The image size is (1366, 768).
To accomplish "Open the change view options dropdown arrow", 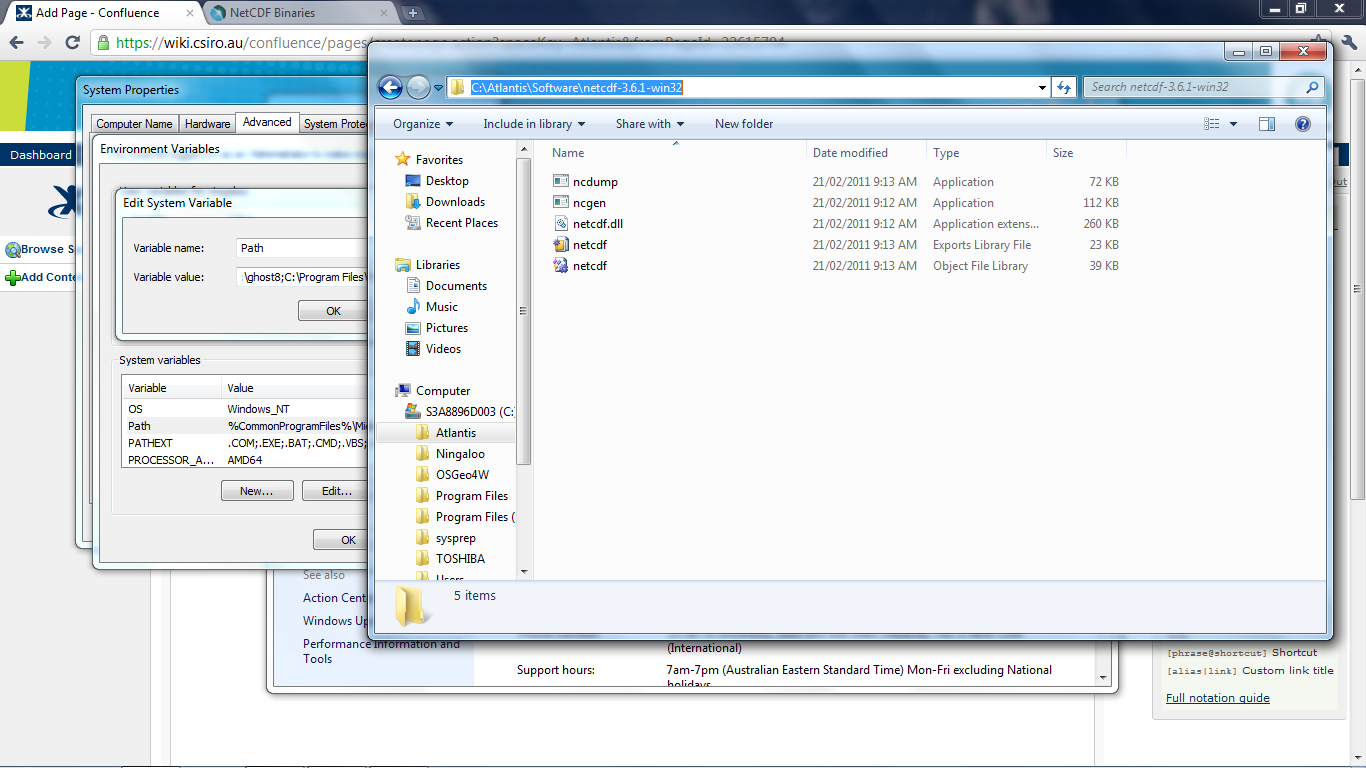I will 1233,124.
